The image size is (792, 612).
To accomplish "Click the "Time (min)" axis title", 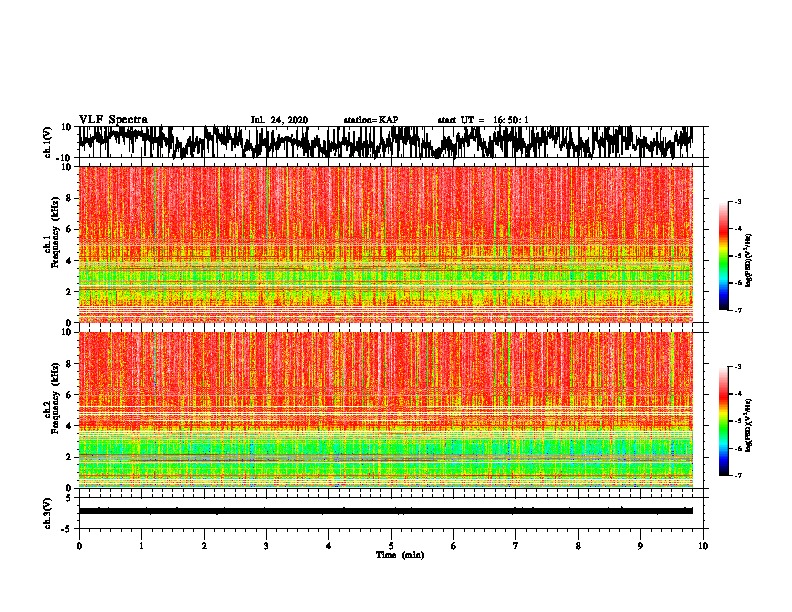I will click(400, 555).
